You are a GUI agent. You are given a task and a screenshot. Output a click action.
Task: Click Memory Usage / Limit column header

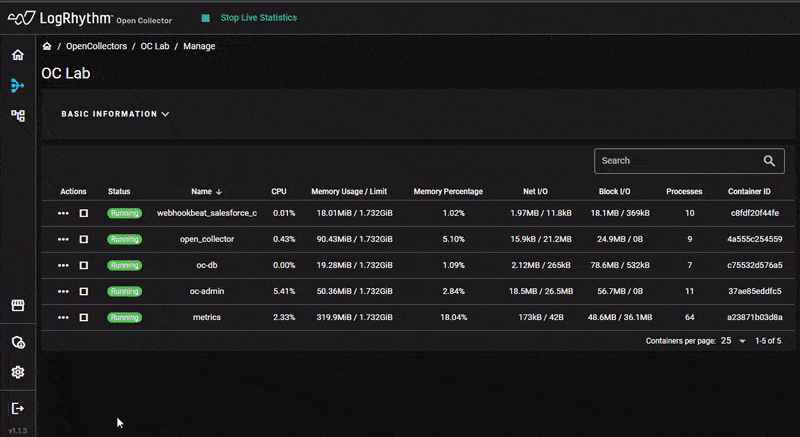[x=349, y=192]
